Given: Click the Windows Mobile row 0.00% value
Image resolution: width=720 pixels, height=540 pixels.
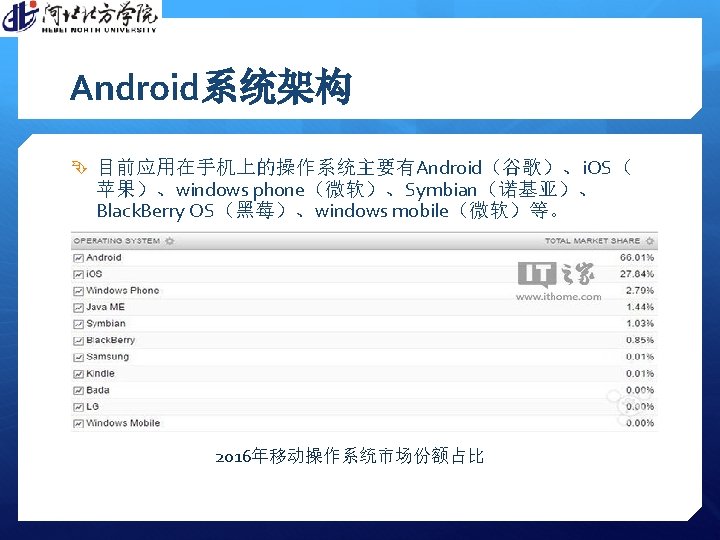Looking at the screenshot, I should [x=640, y=423].
